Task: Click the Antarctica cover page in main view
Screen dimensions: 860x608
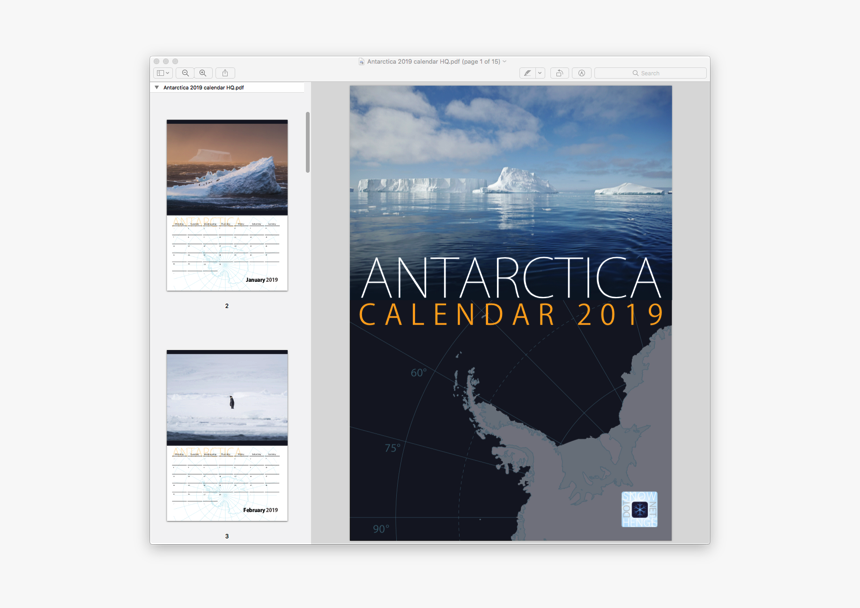Action: pos(511,313)
